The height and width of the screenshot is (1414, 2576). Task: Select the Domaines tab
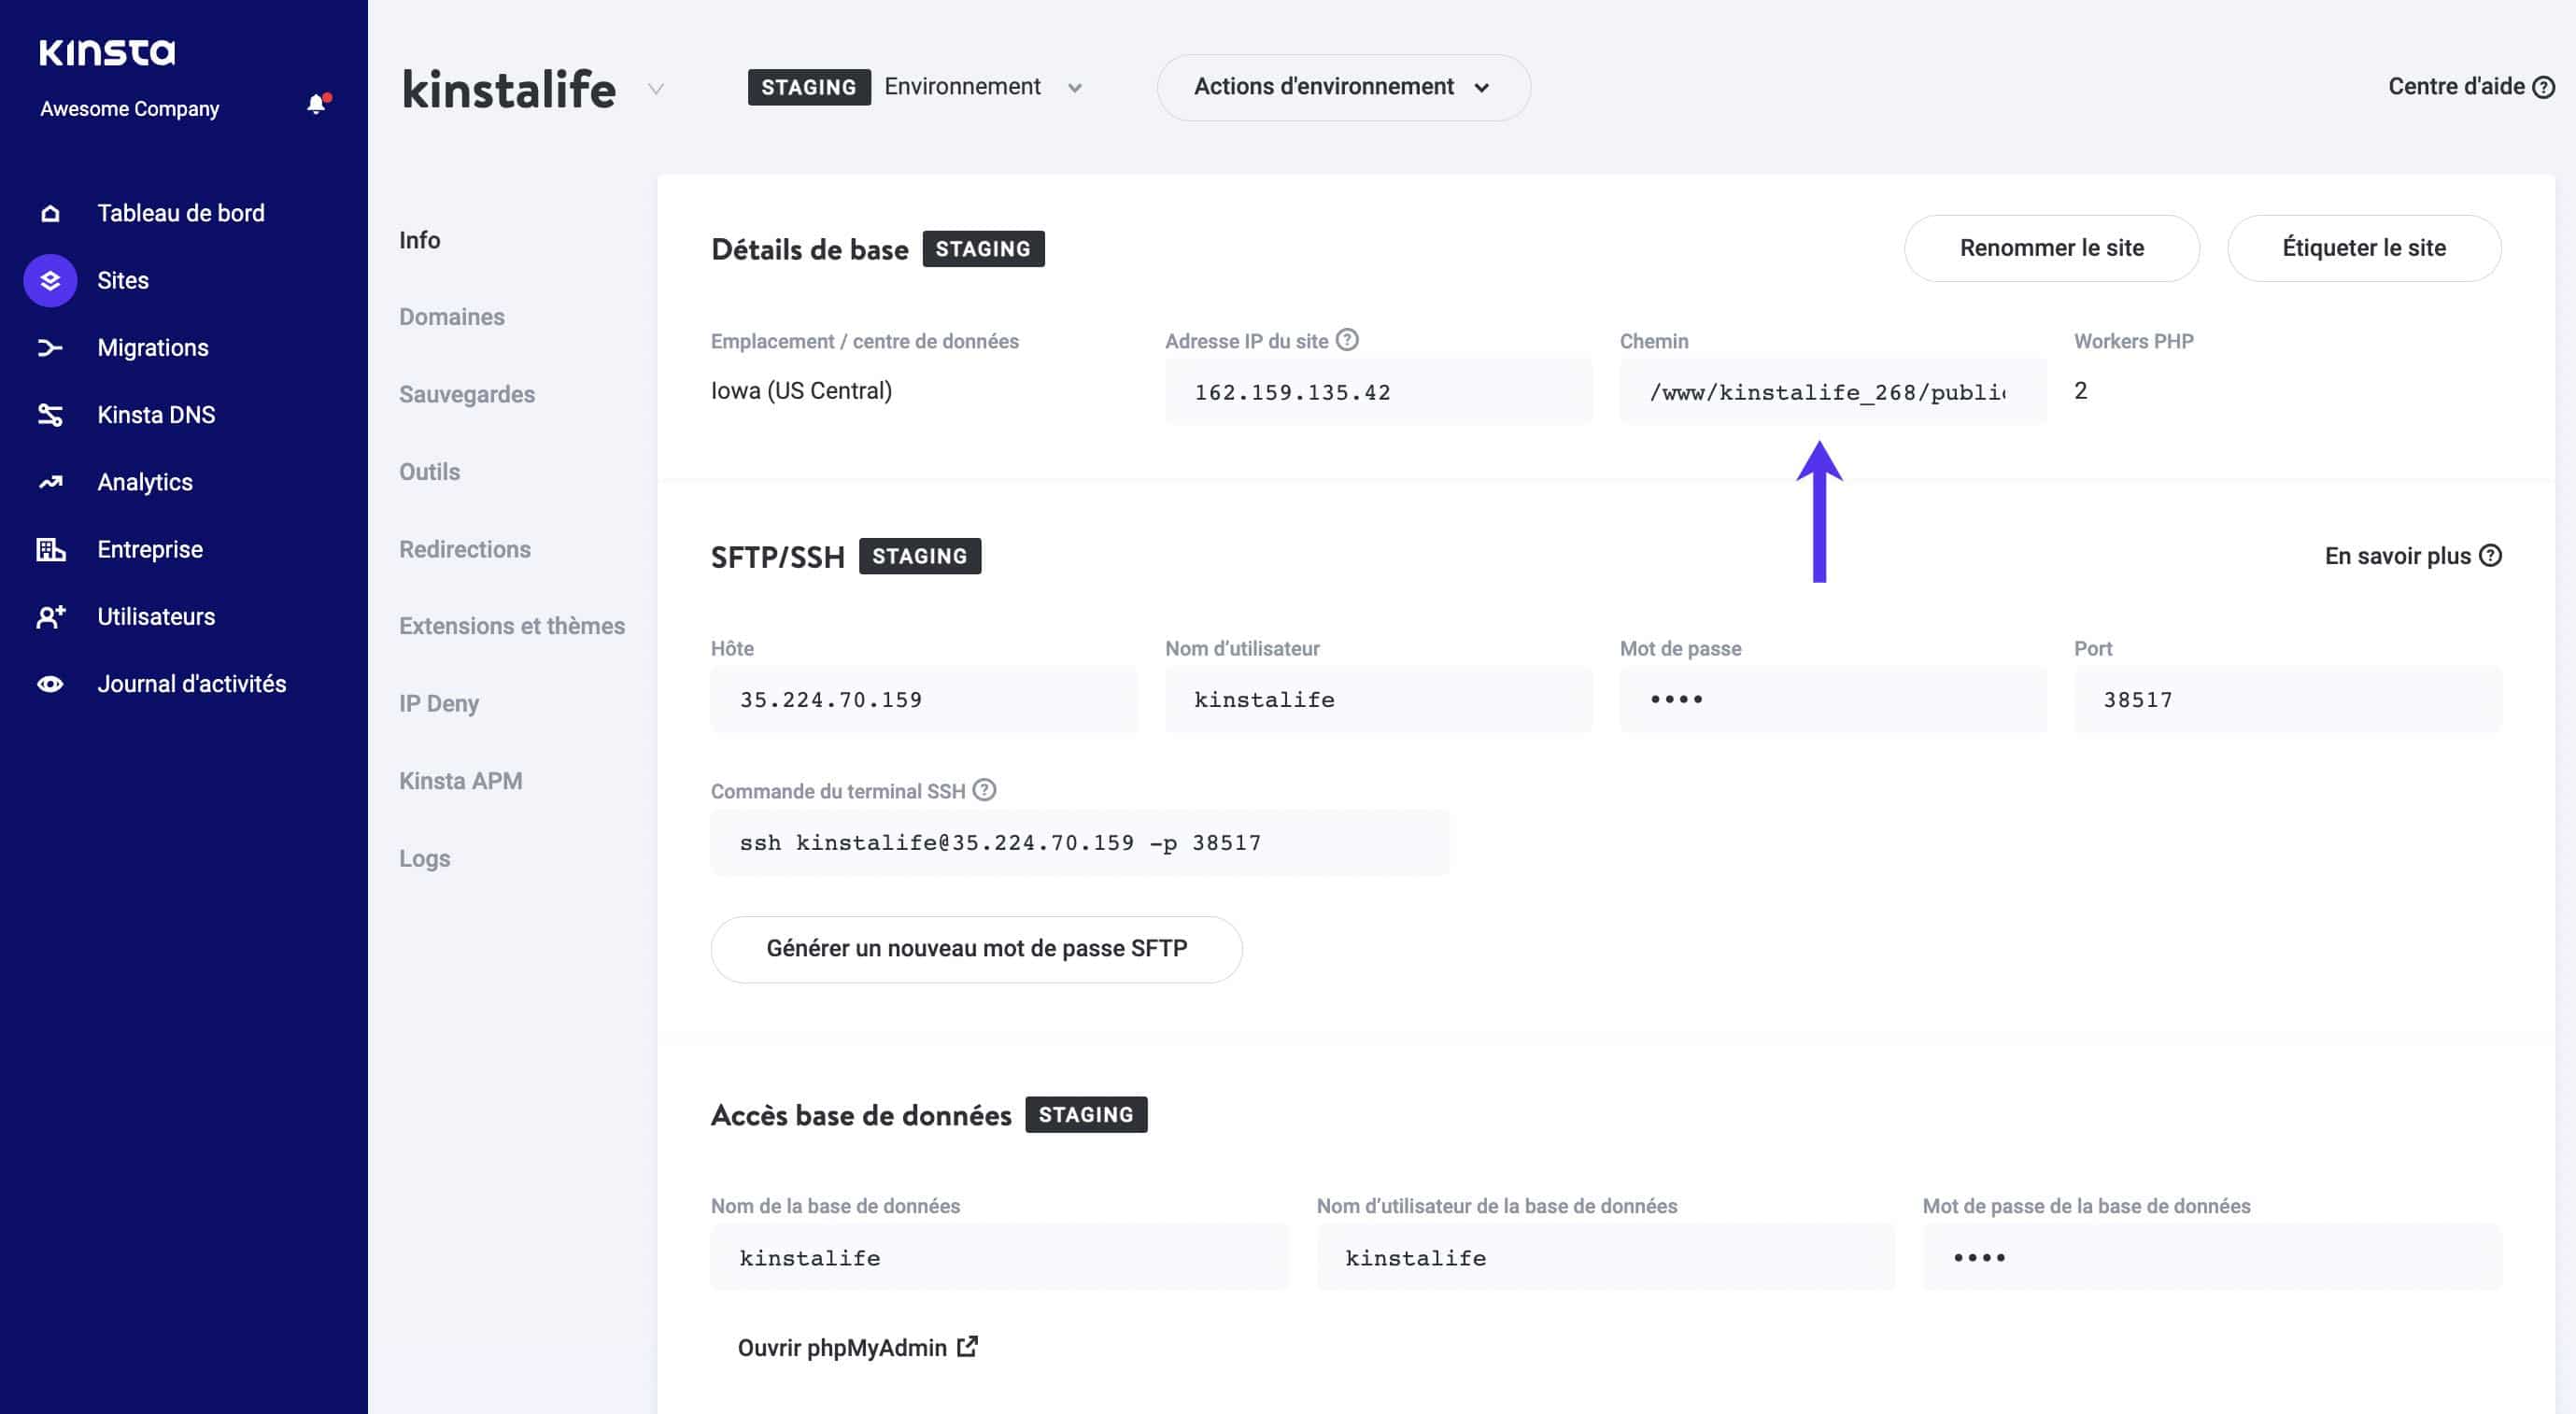tap(451, 317)
